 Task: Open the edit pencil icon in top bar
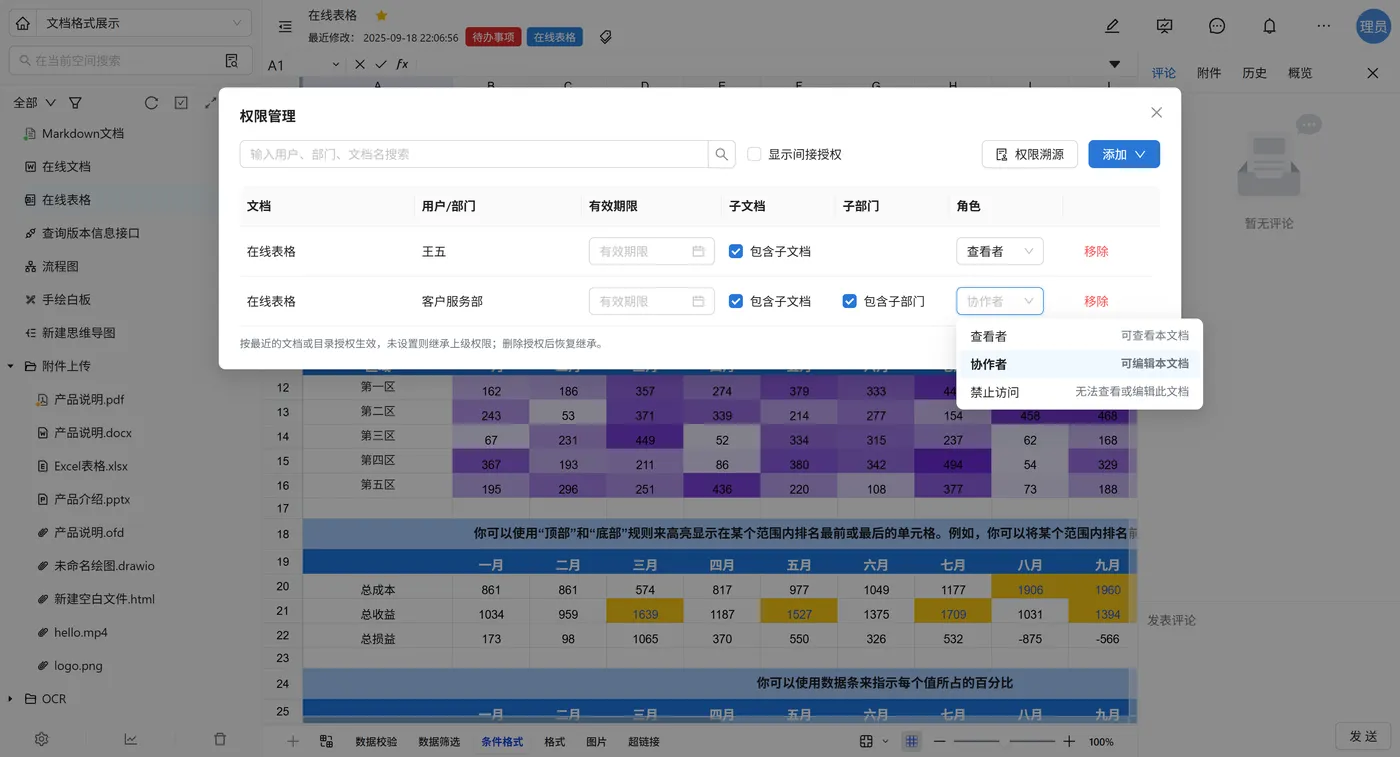click(1112, 27)
